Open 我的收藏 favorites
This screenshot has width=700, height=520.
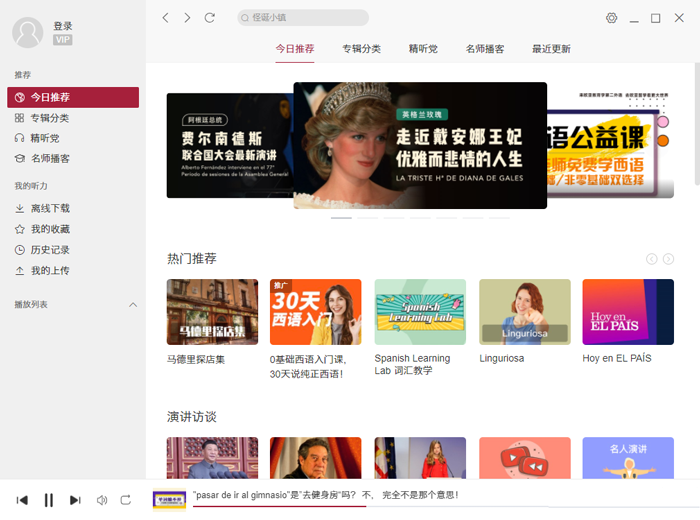tap(49, 229)
